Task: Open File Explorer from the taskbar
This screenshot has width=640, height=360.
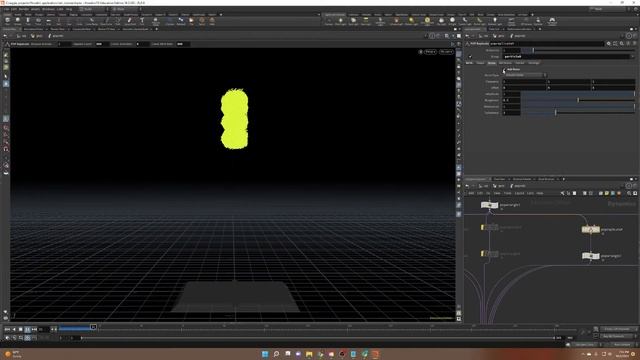Action: tap(309, 354)
